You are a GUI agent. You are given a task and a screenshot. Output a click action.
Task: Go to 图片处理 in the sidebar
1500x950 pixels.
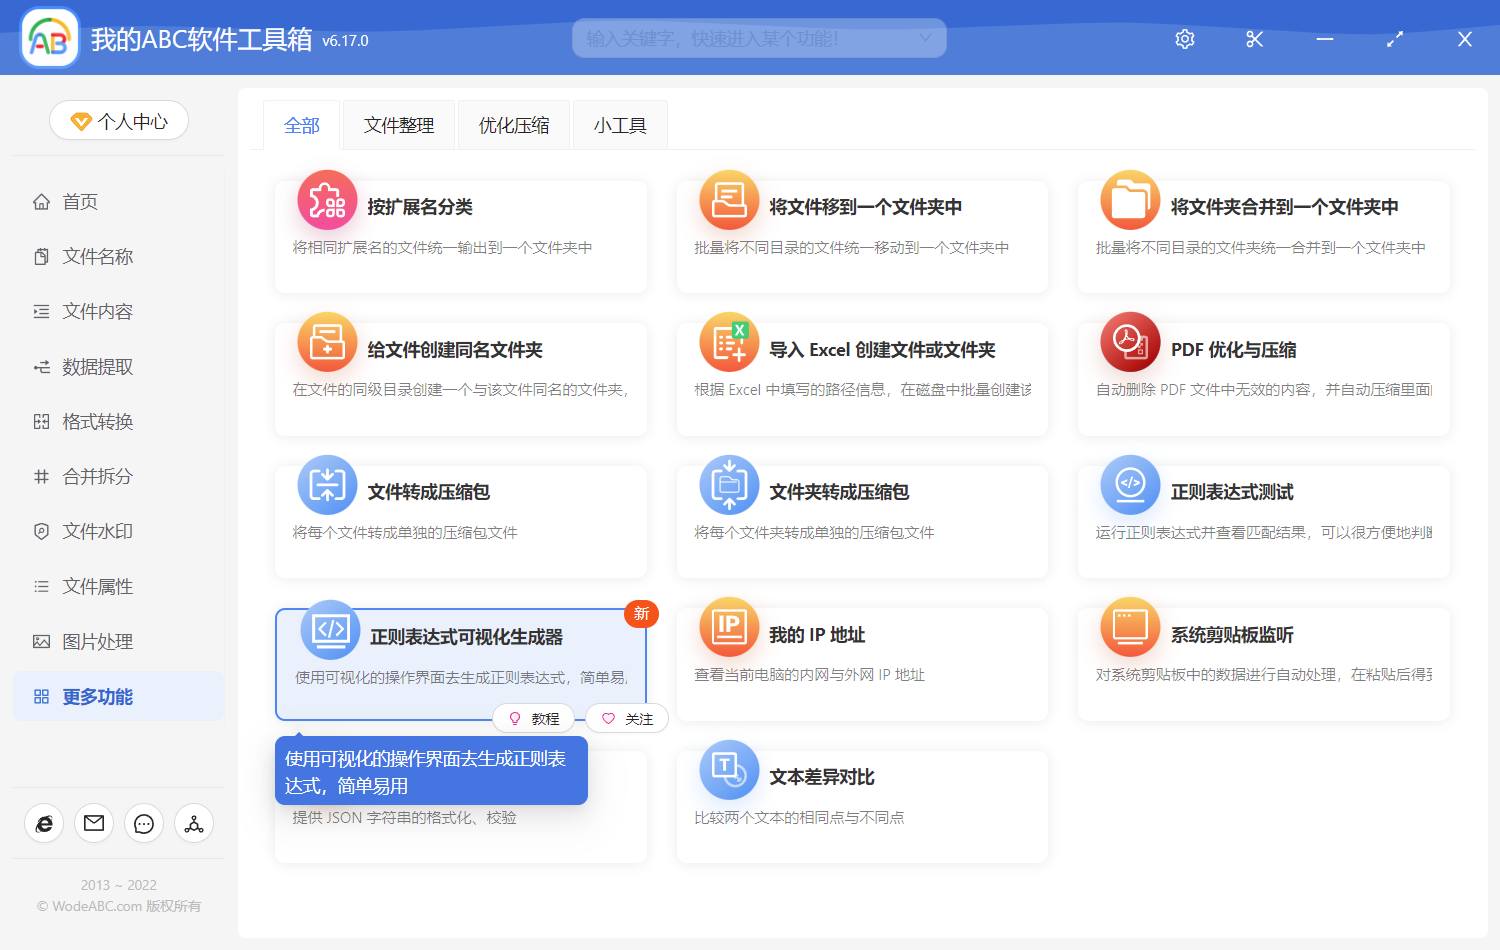(97, 642)
